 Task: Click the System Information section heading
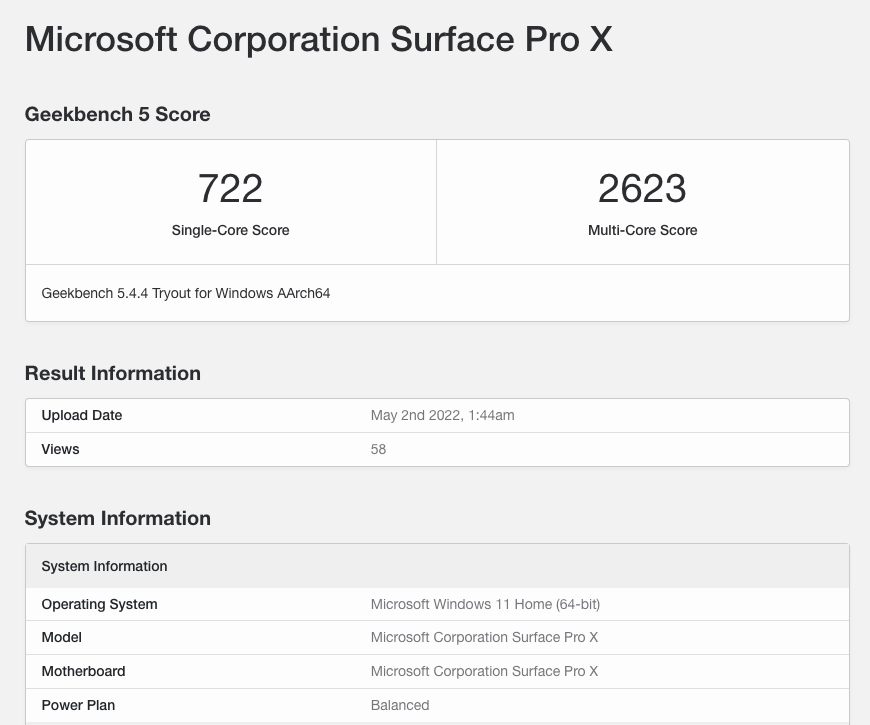117,518
